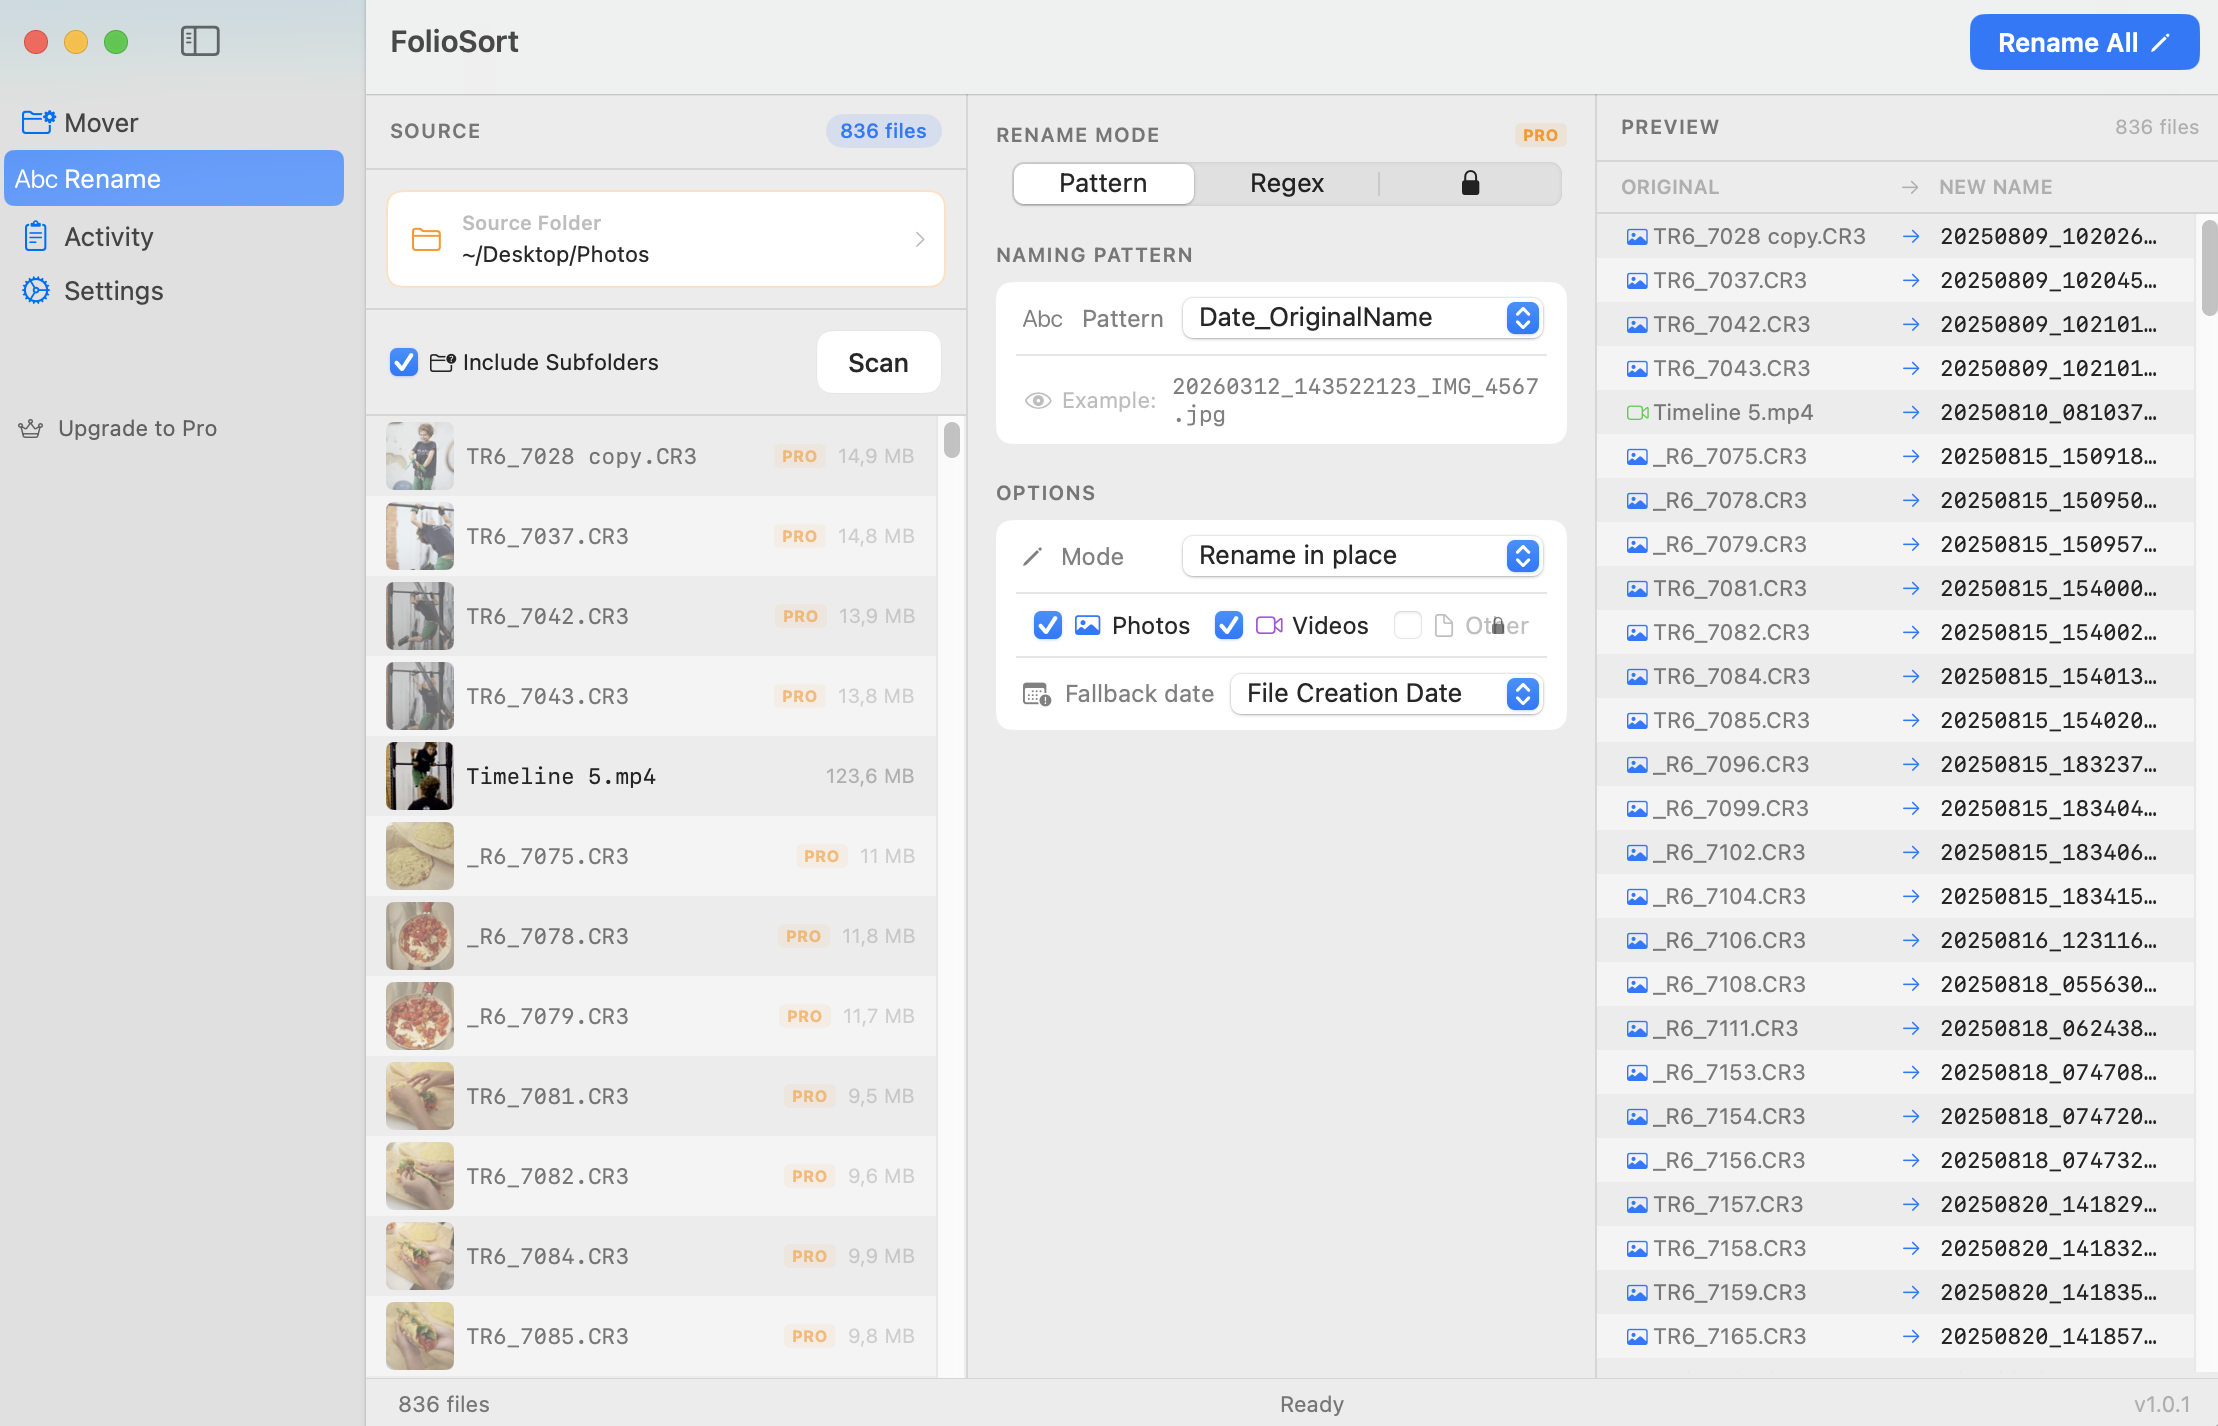Click the PRO badge beside Rename Mode

pyautogui.click(x=1540, y=135)
